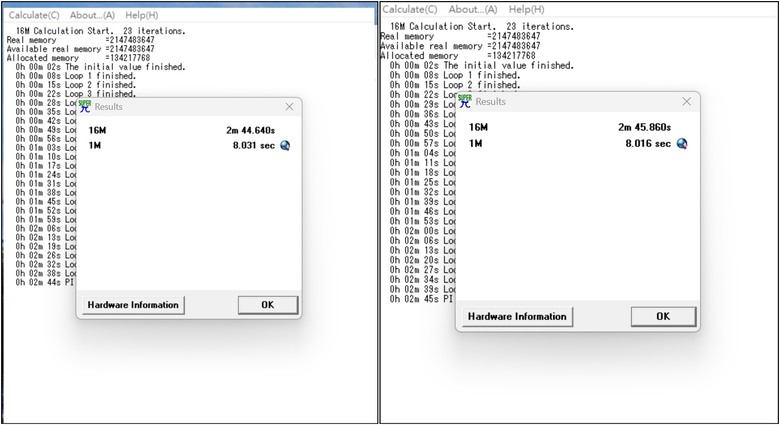Click globe icon beside 8.031 sec

click(285, 145)
